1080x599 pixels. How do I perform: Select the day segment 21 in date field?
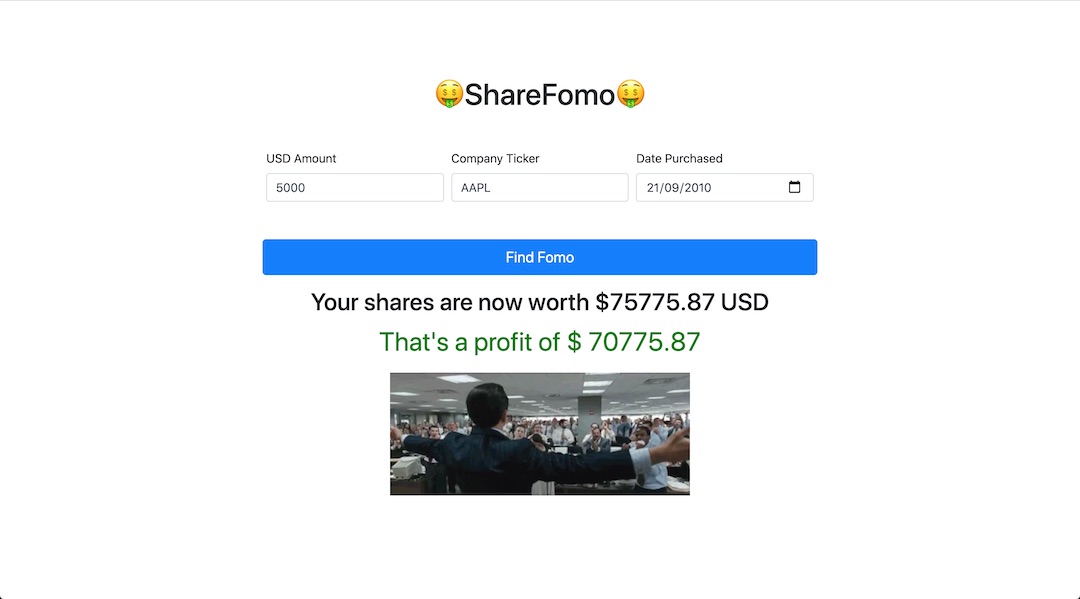click(653, 188)
